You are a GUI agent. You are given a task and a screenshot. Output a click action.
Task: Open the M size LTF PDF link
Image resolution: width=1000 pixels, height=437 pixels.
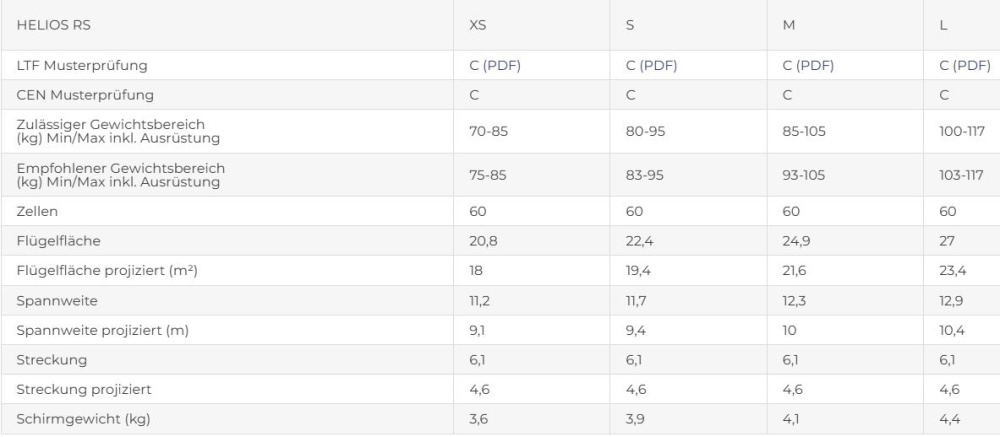pyautogui.click(x=808, y=66)
